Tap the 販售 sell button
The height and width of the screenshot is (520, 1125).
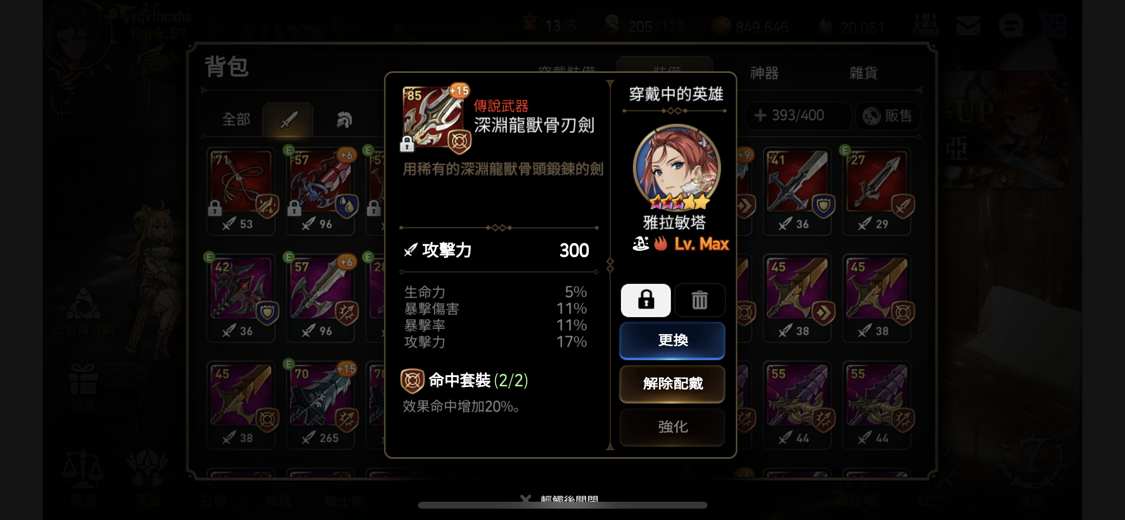pos(888,116)
